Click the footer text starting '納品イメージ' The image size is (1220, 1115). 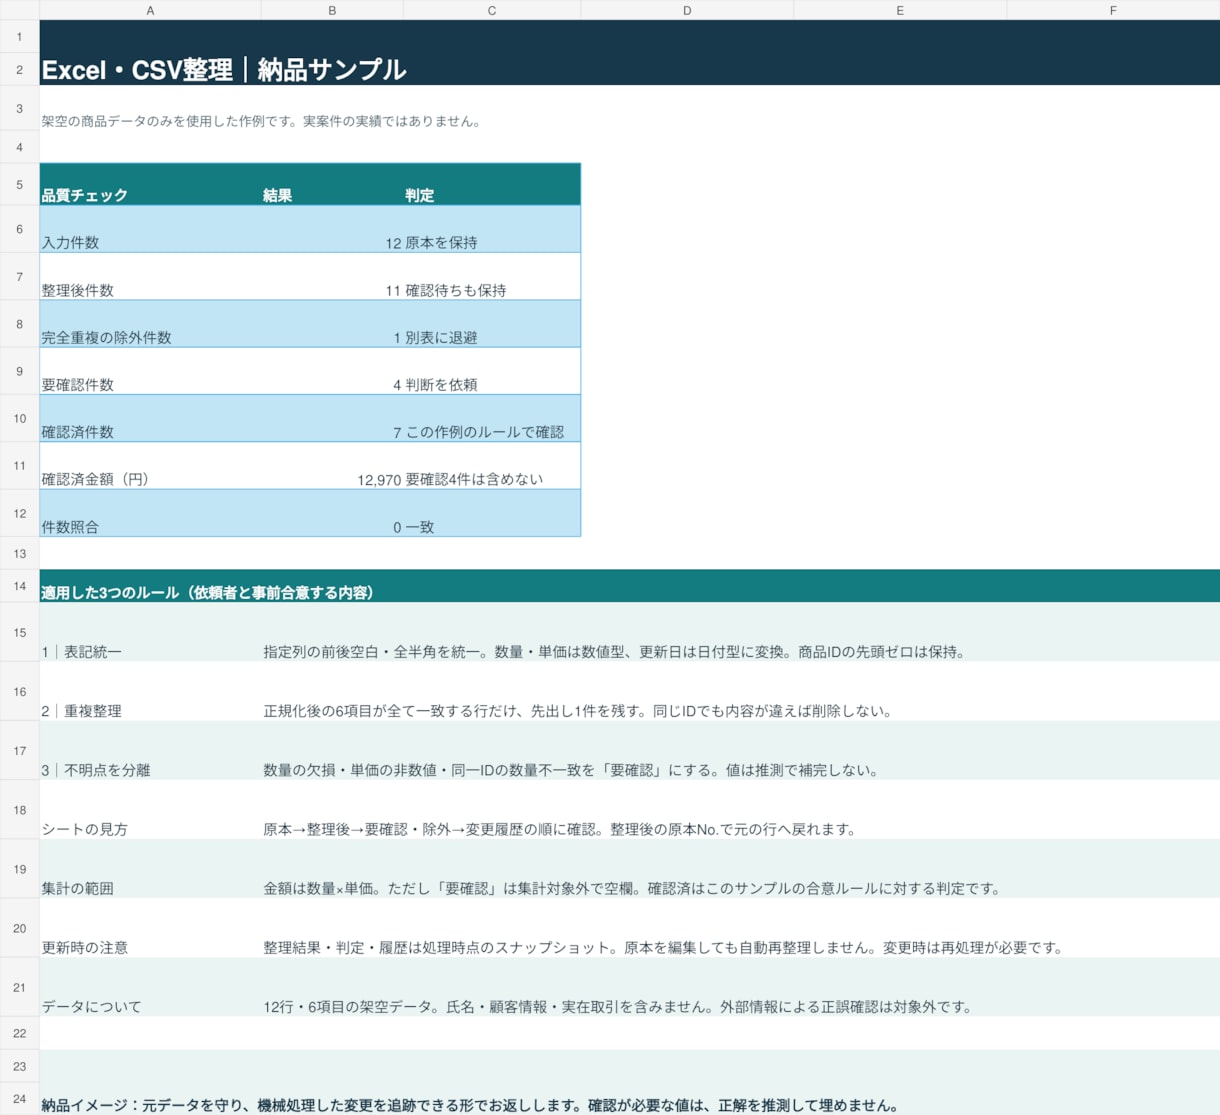(470, 1105)
